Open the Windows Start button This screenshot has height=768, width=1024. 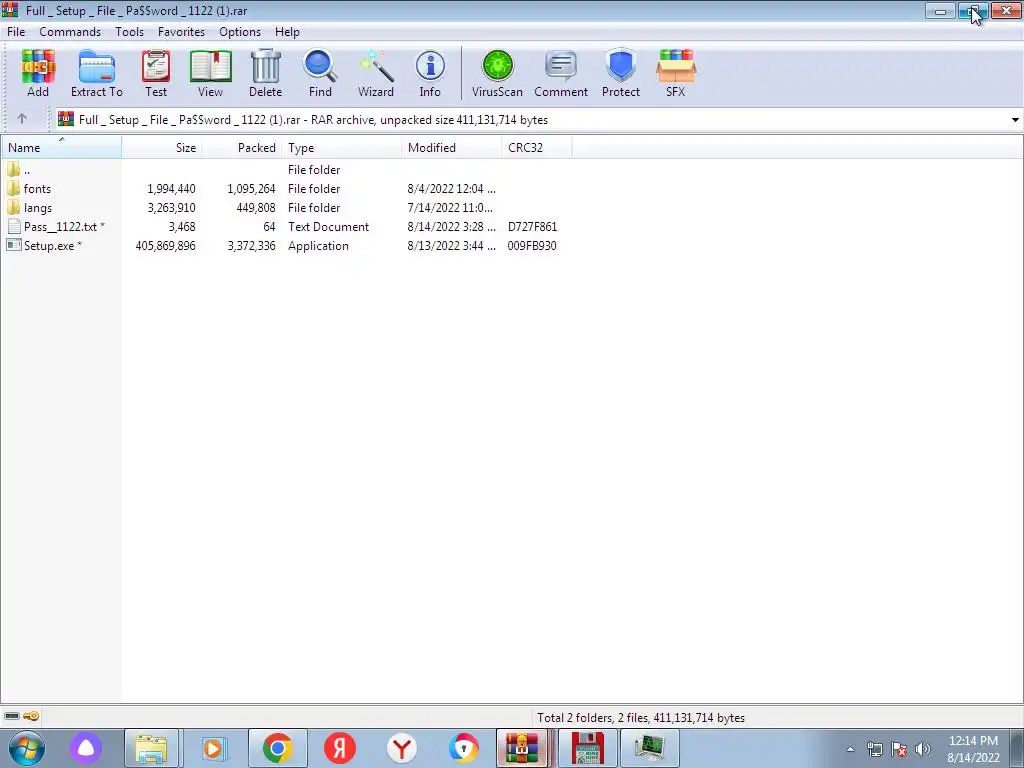[26, 748]
